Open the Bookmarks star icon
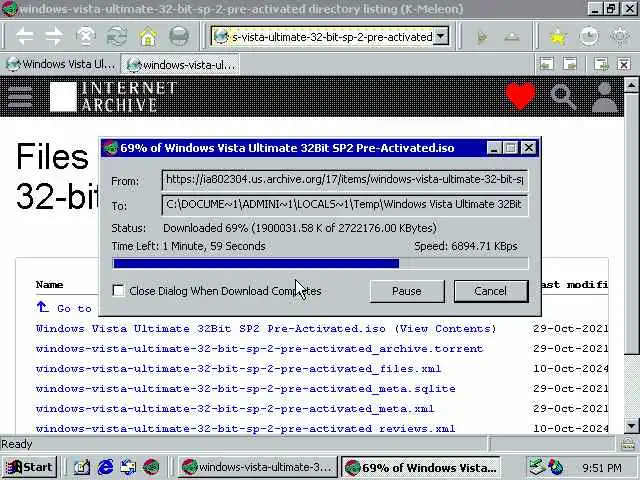This screenshot has height=480, width=640. 558,37
